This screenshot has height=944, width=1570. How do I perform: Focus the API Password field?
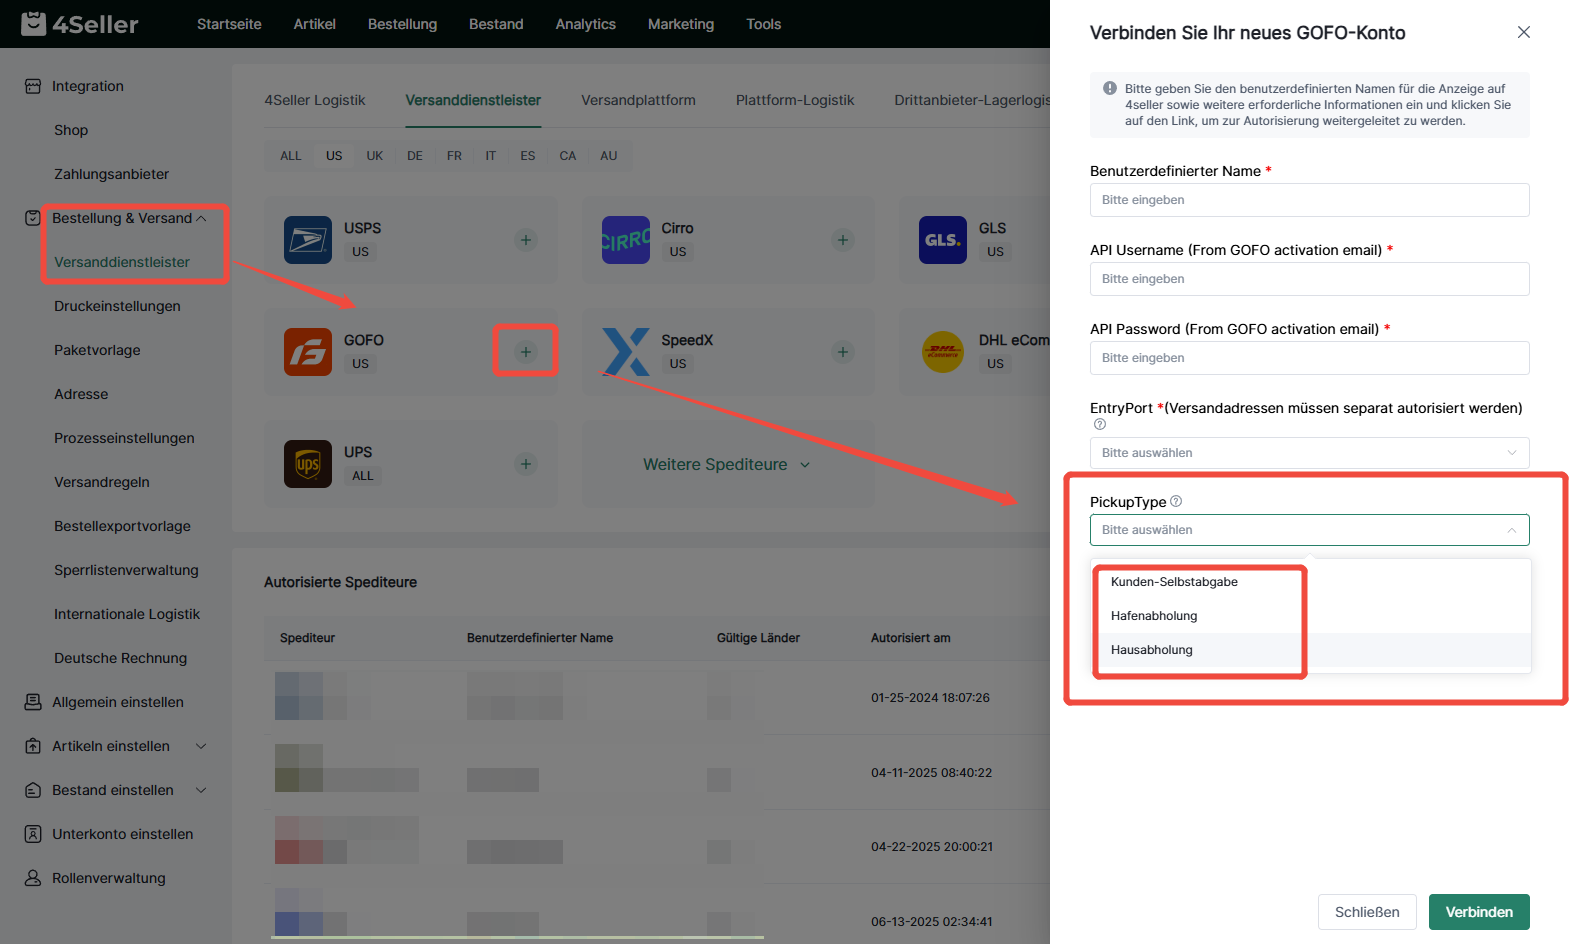1310,358
